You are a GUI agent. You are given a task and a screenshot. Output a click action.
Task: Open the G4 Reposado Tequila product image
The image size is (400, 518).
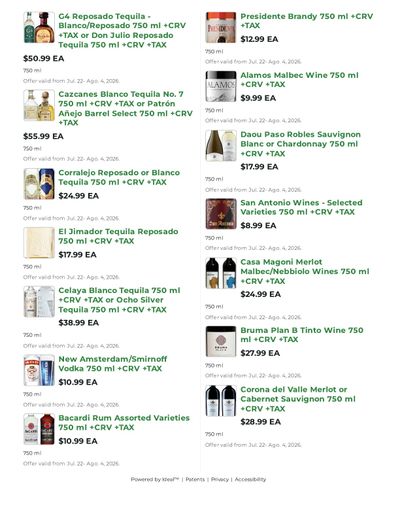tap(39, 27)
